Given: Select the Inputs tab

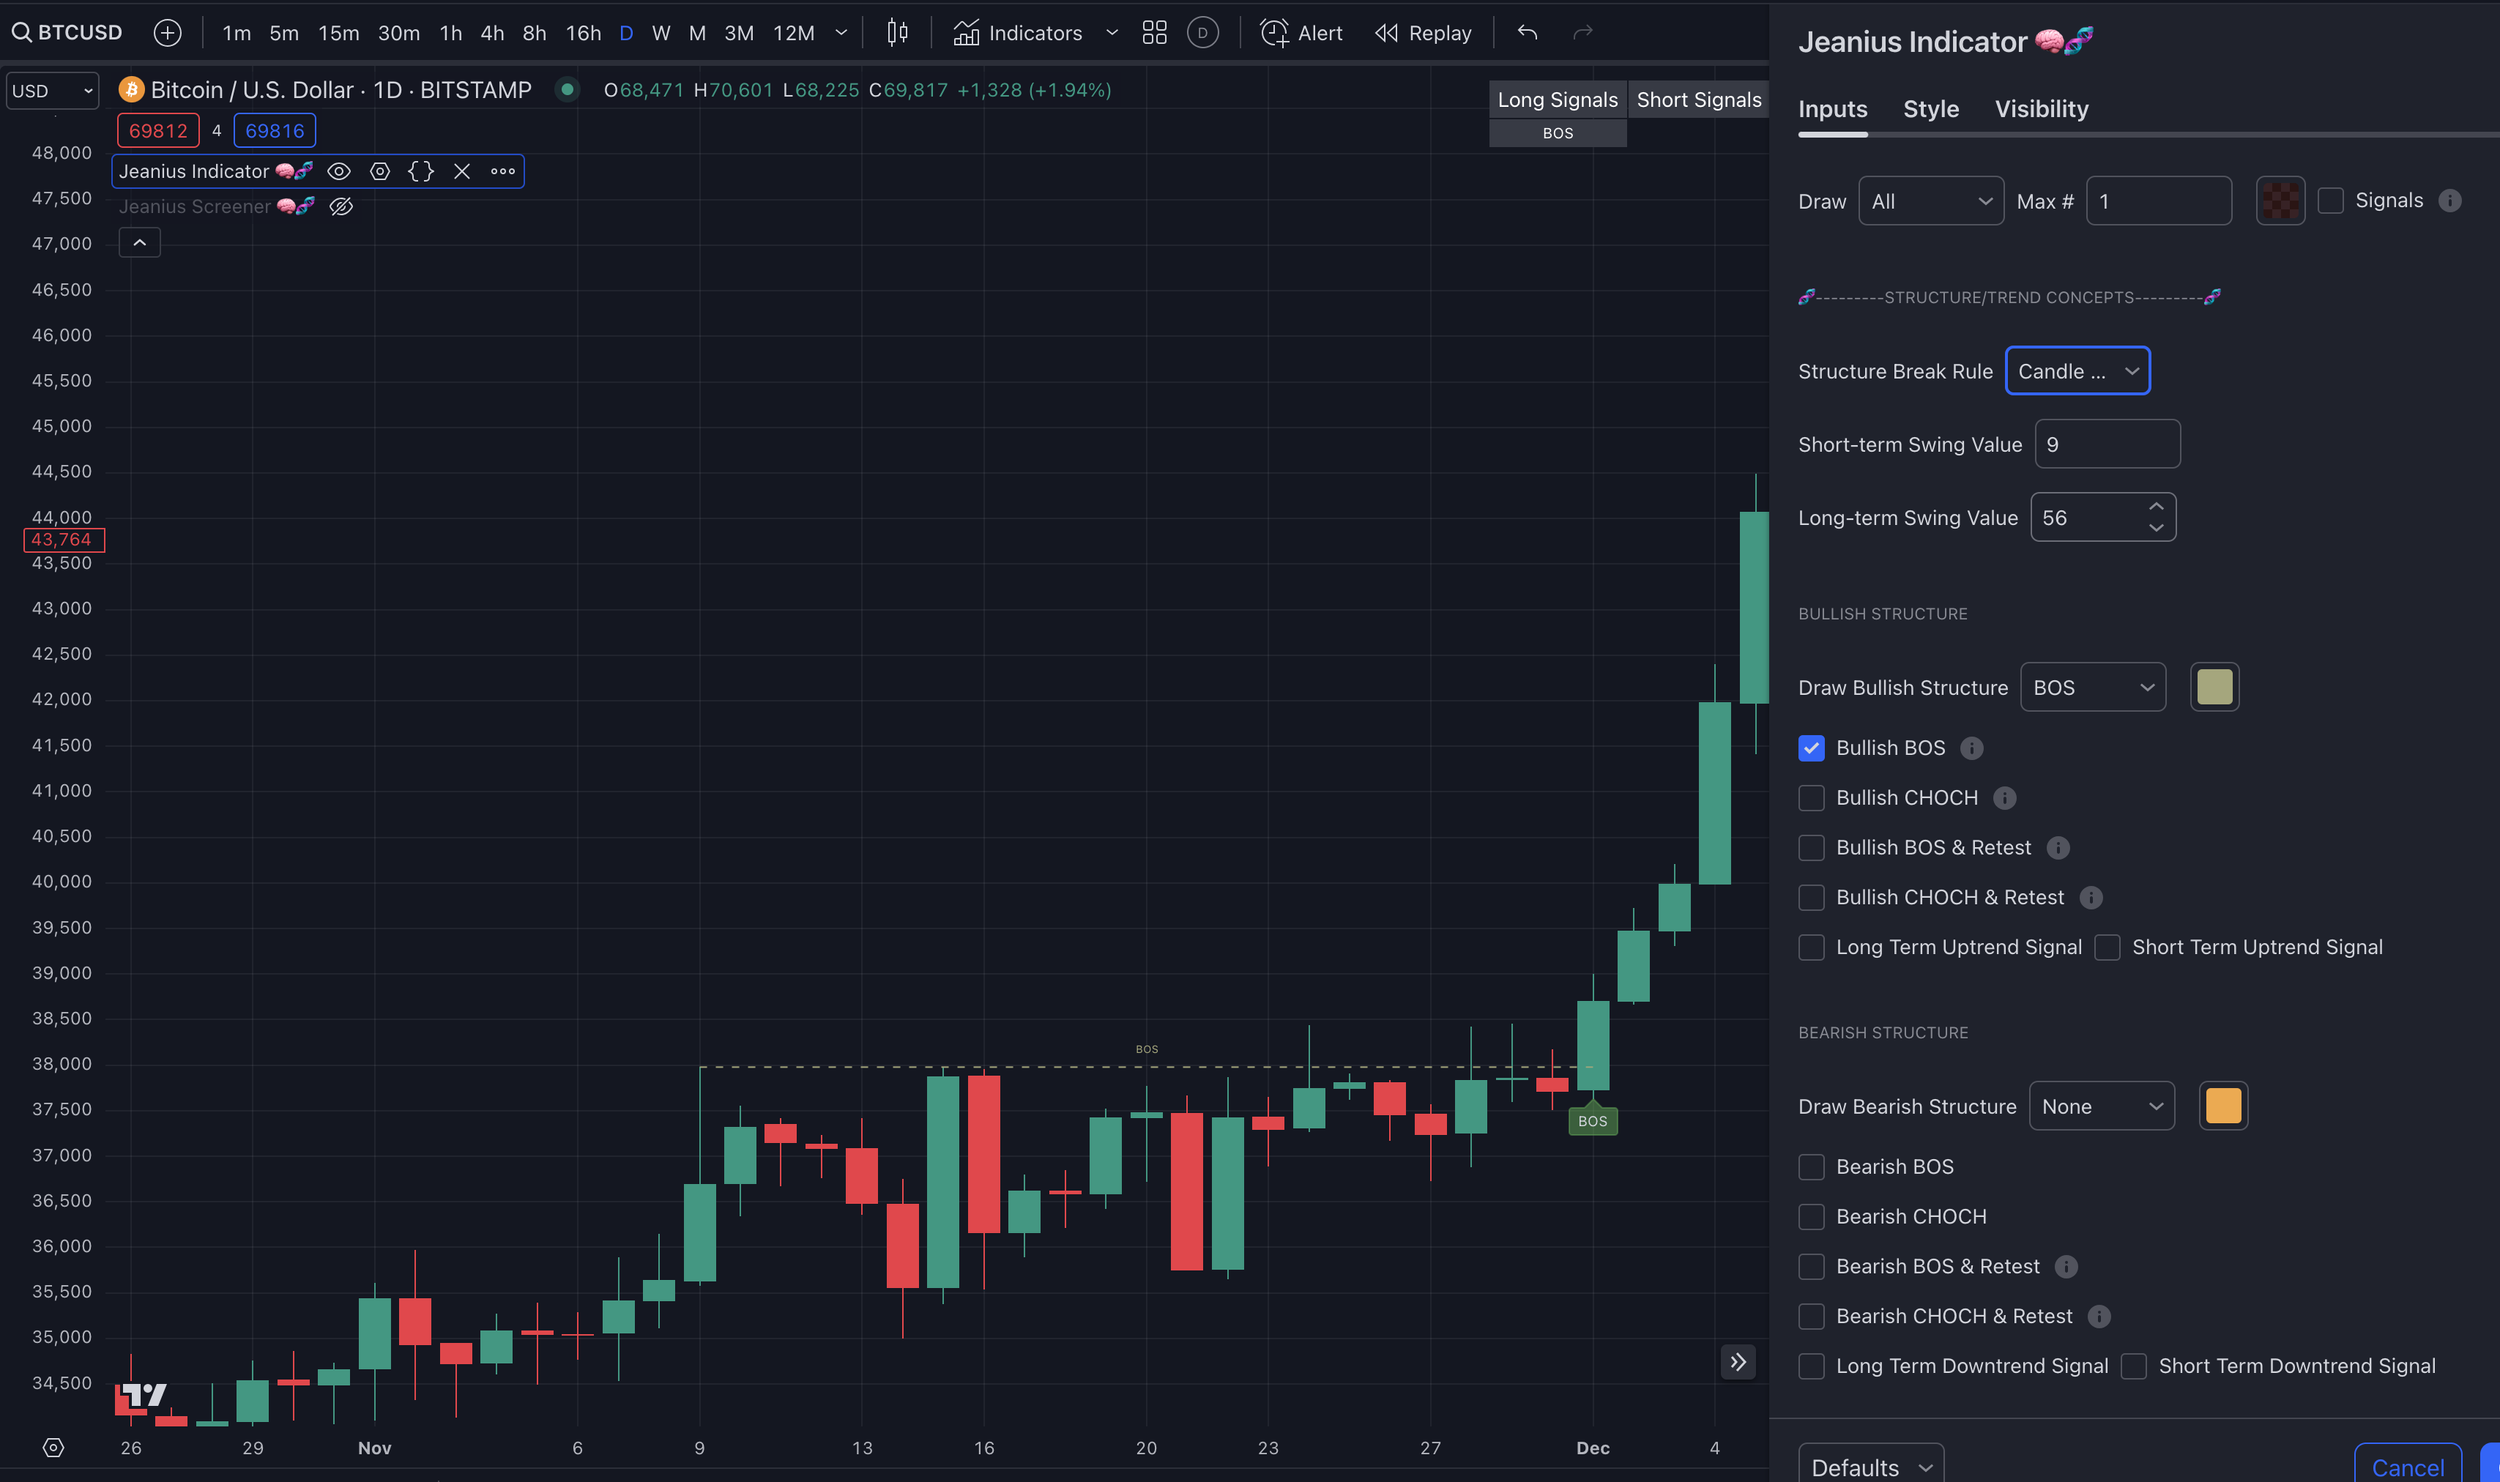Looking at the screenshot, I should tap(1832, 109).
